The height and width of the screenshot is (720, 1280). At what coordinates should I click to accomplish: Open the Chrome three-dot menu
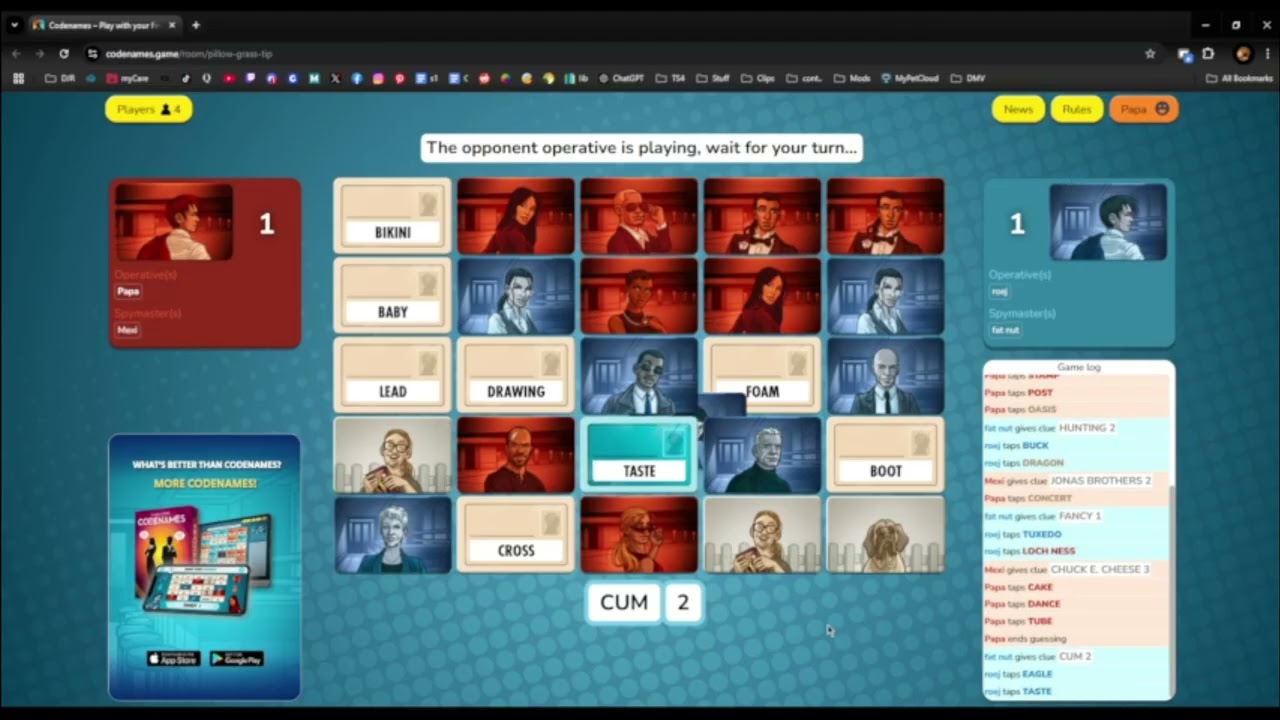(1268, 54)
